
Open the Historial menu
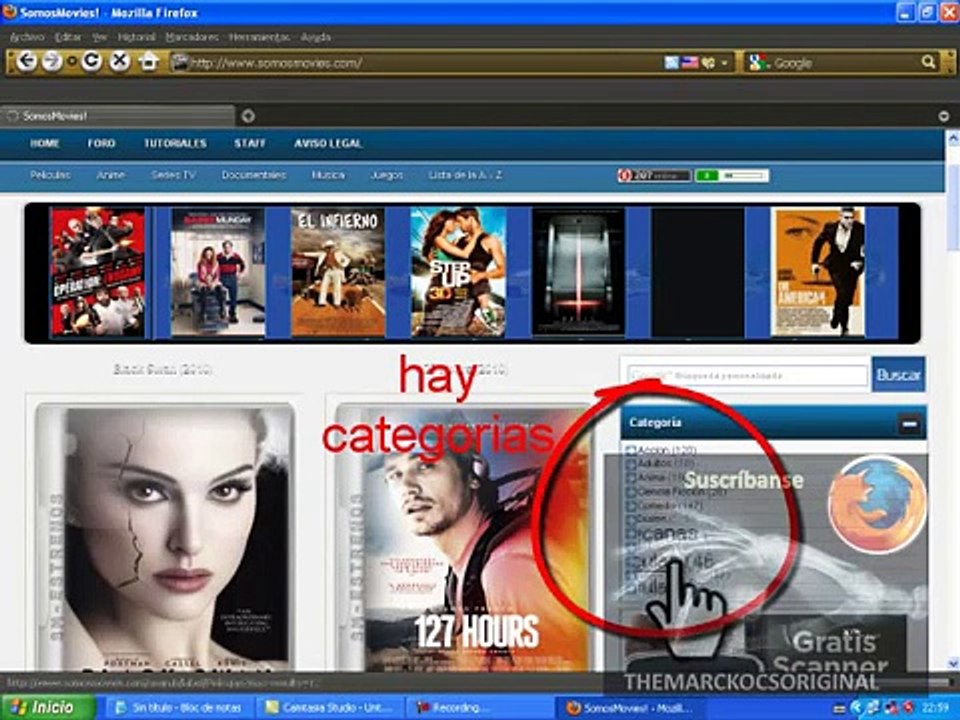pos(136,37)
